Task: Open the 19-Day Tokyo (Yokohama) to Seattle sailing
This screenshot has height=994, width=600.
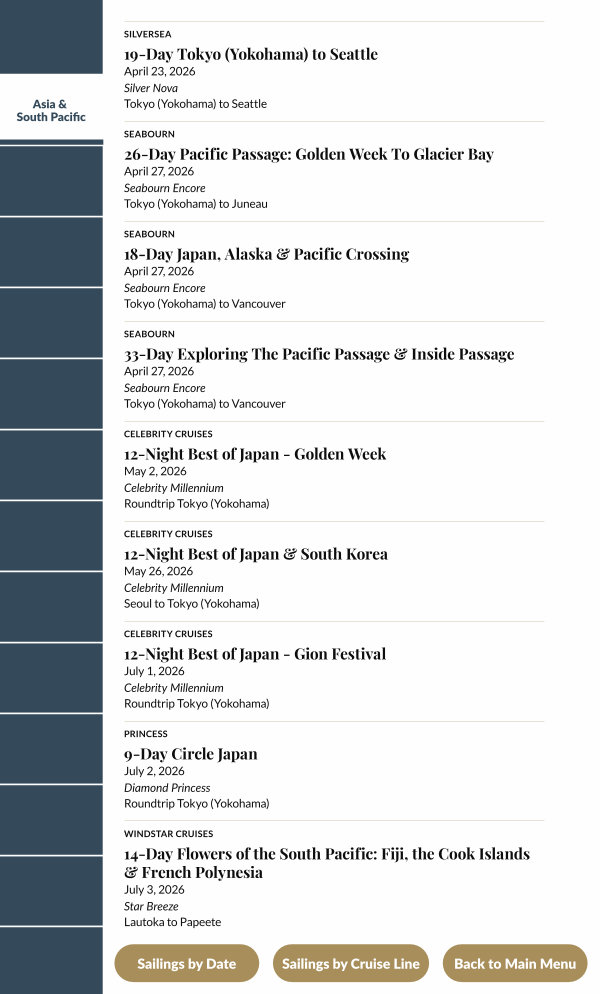Action: 251,54
